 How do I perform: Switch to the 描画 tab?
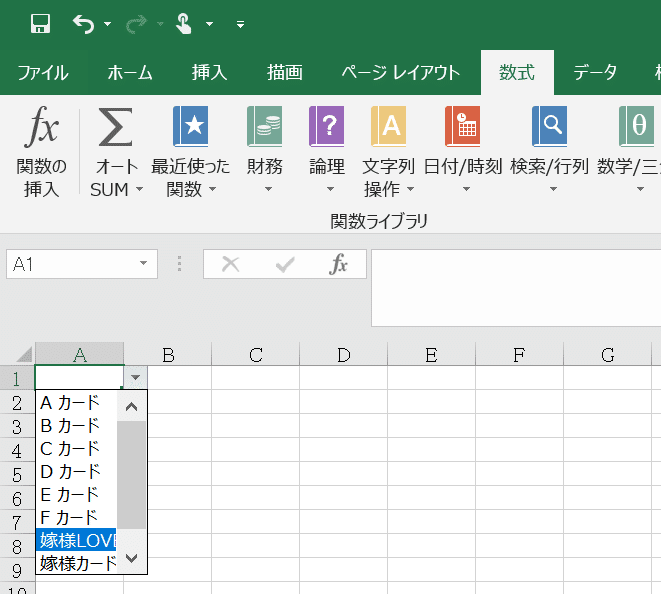click(x=285, y=73)
